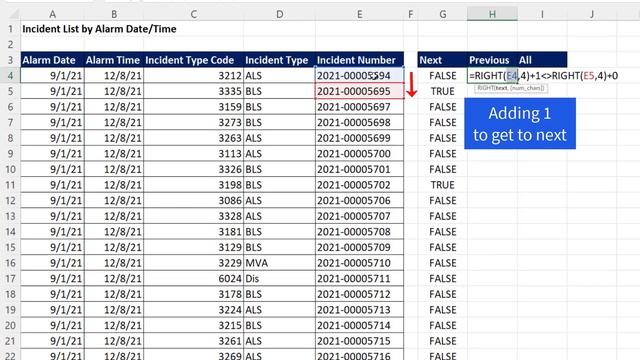
Task: Select column D header
Action: 279,14
